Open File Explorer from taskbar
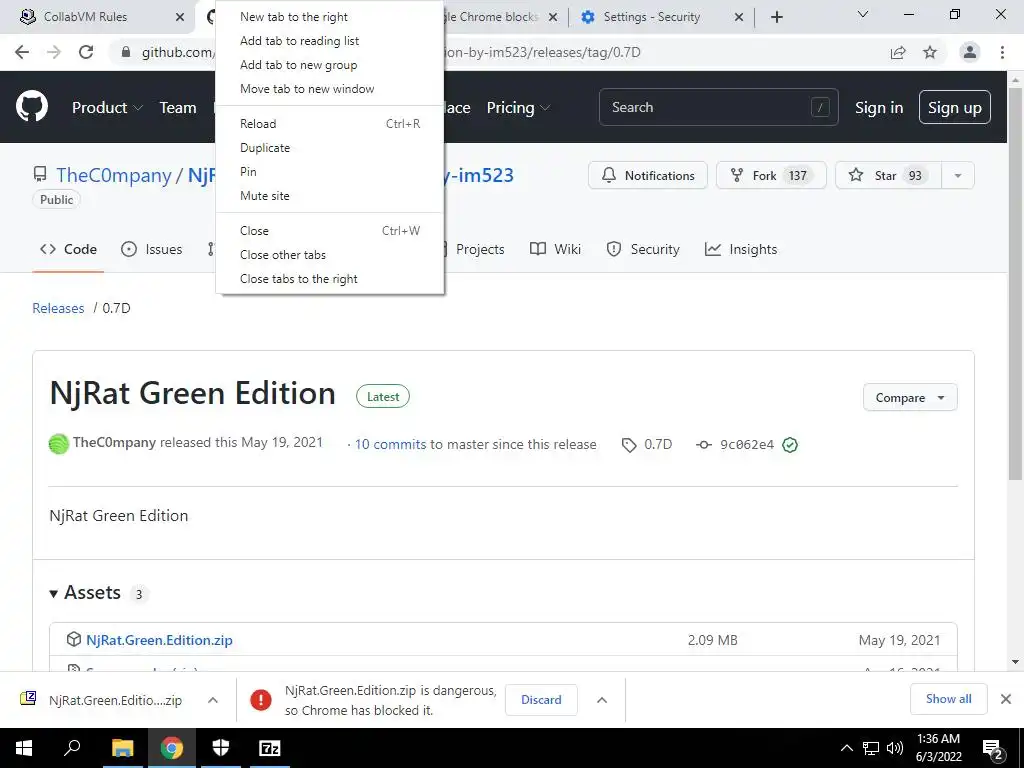Screen dimensions: 1024x768 [x=122, y=748]
